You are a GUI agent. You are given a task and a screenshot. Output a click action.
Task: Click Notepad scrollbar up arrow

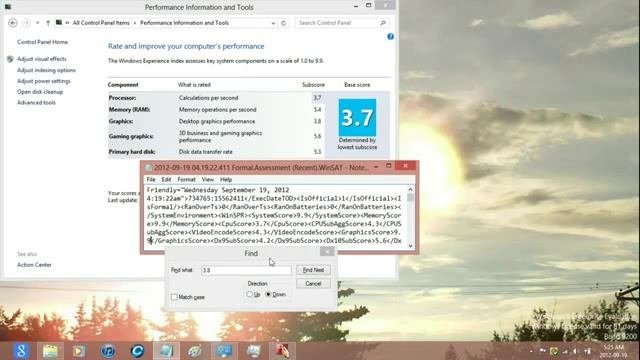pos(410,189)
